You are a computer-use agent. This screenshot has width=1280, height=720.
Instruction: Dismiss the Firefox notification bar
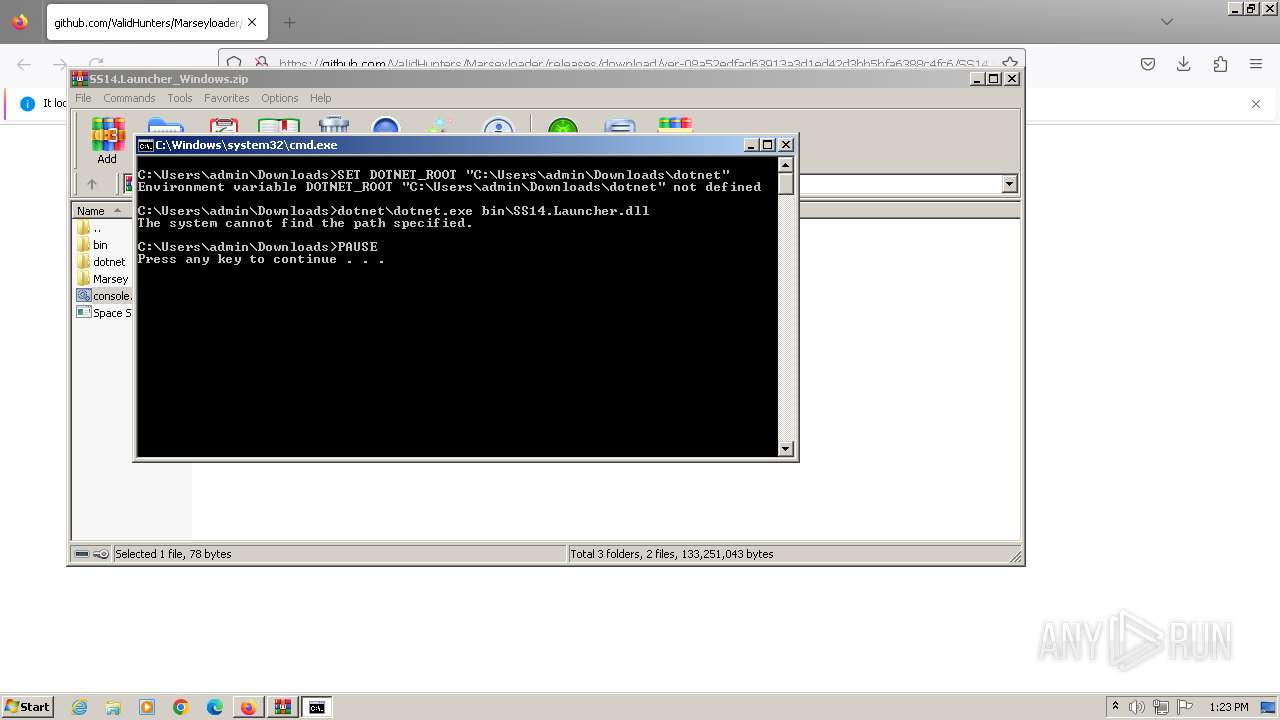(x=1256, y=104)
